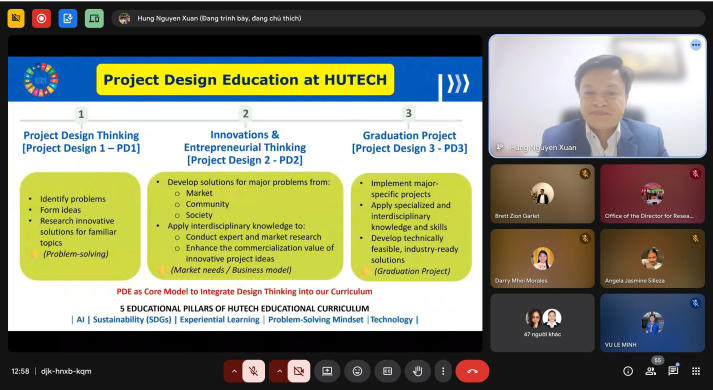This screenshot has width=713, height=390.
Task: Open the activities grid icon
Action: coord(696,371)
